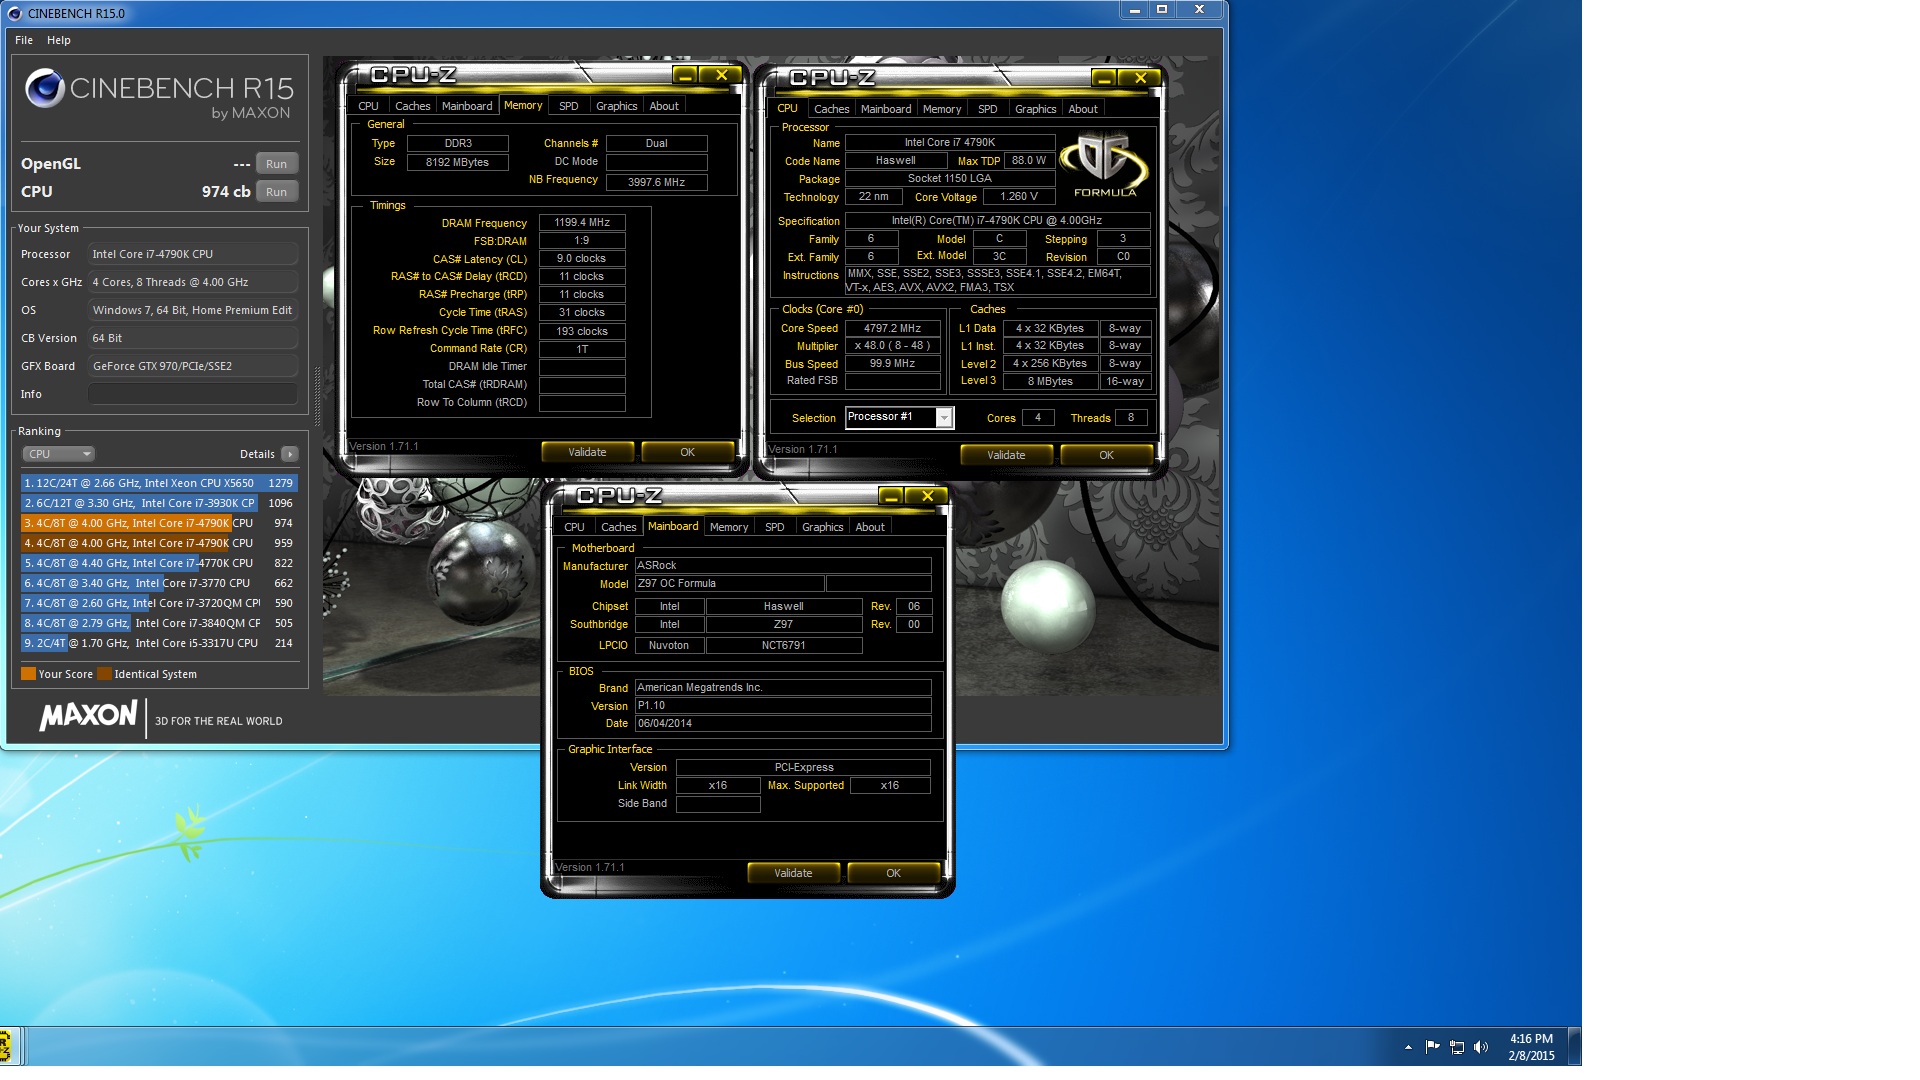
Task: Select i7-4790K entry scoring 974
Action: 159,523
